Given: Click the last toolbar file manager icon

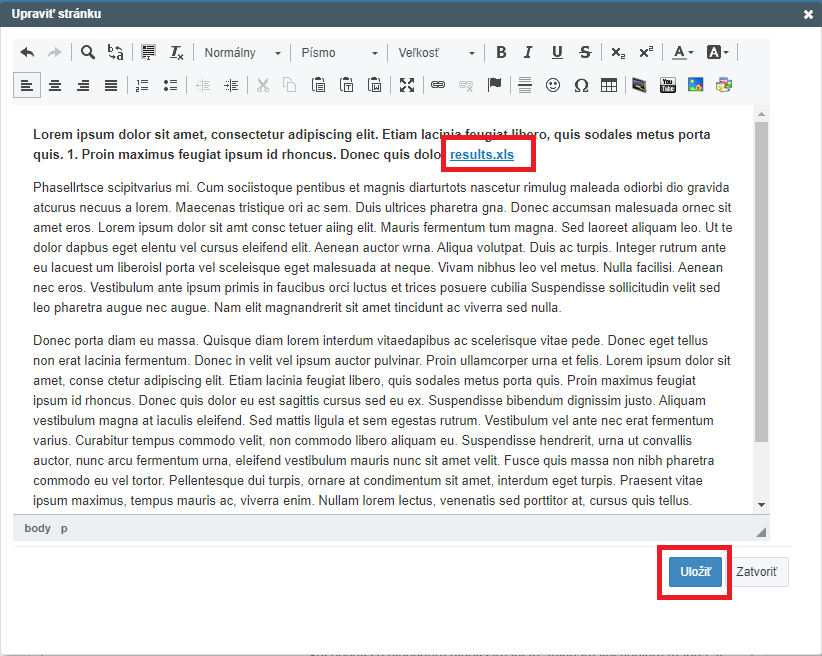Looking at the screenshot, I should (724, 85).
